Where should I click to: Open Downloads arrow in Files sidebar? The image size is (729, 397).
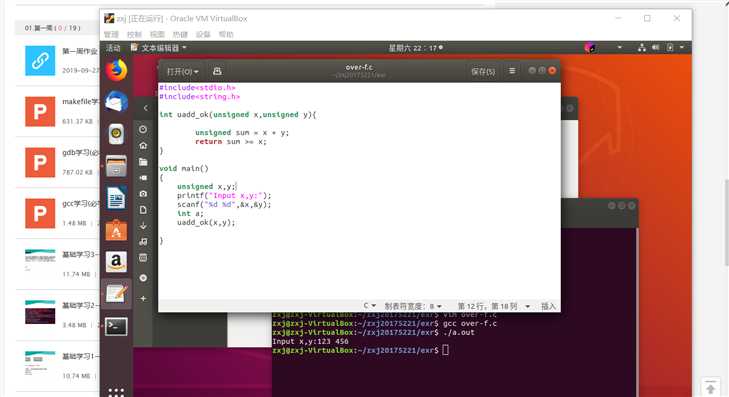pyautogui.click(x=143, y=226)
